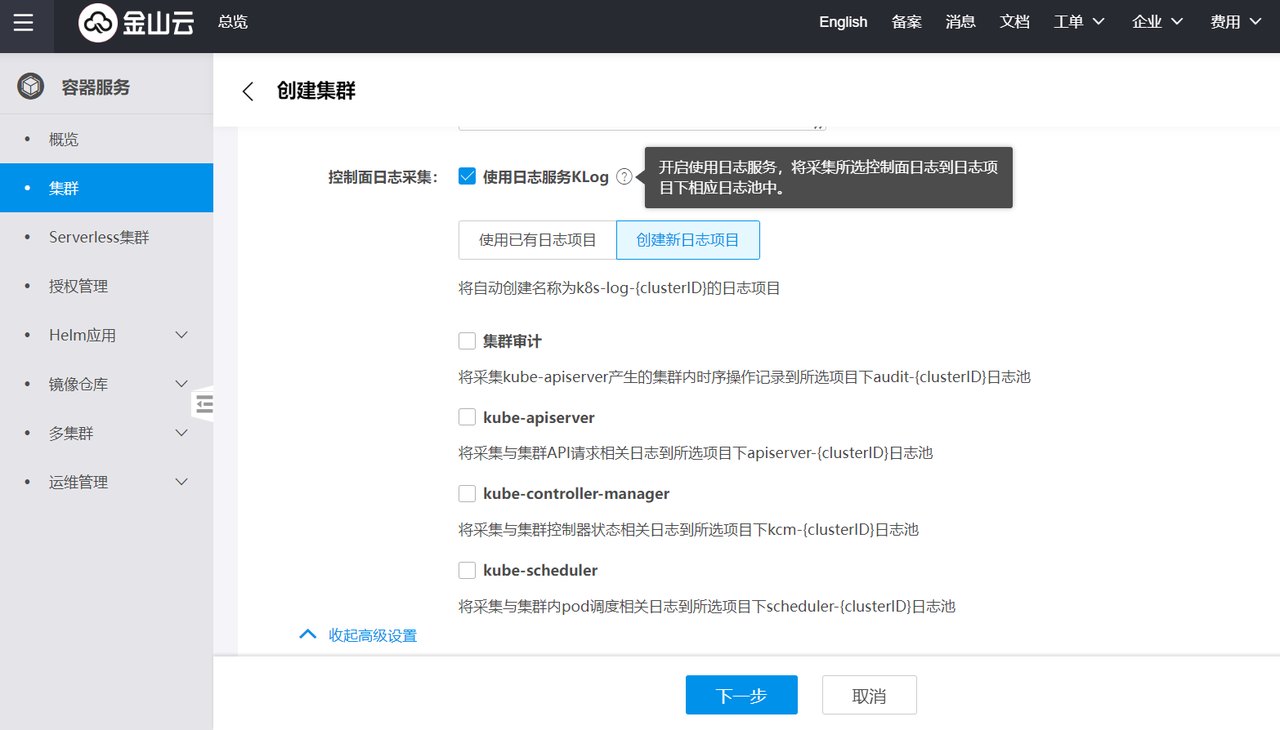
Task: Enable kube-scheduler log collection checkbox
Action: click(467, 570)
